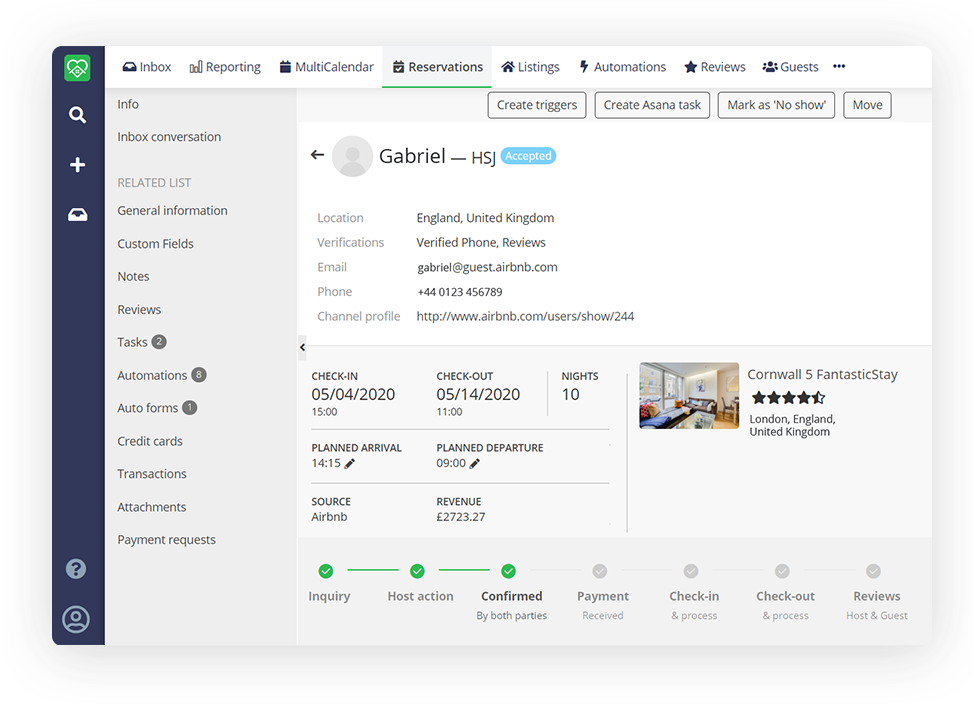Open the Guests tab
The width and height of the screenshot is (973, 704).
[791, 67]
